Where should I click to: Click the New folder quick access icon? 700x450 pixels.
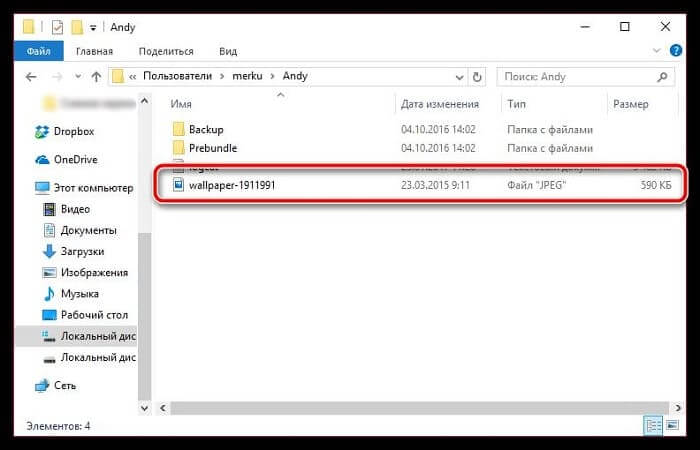click(x=77, y=27)
